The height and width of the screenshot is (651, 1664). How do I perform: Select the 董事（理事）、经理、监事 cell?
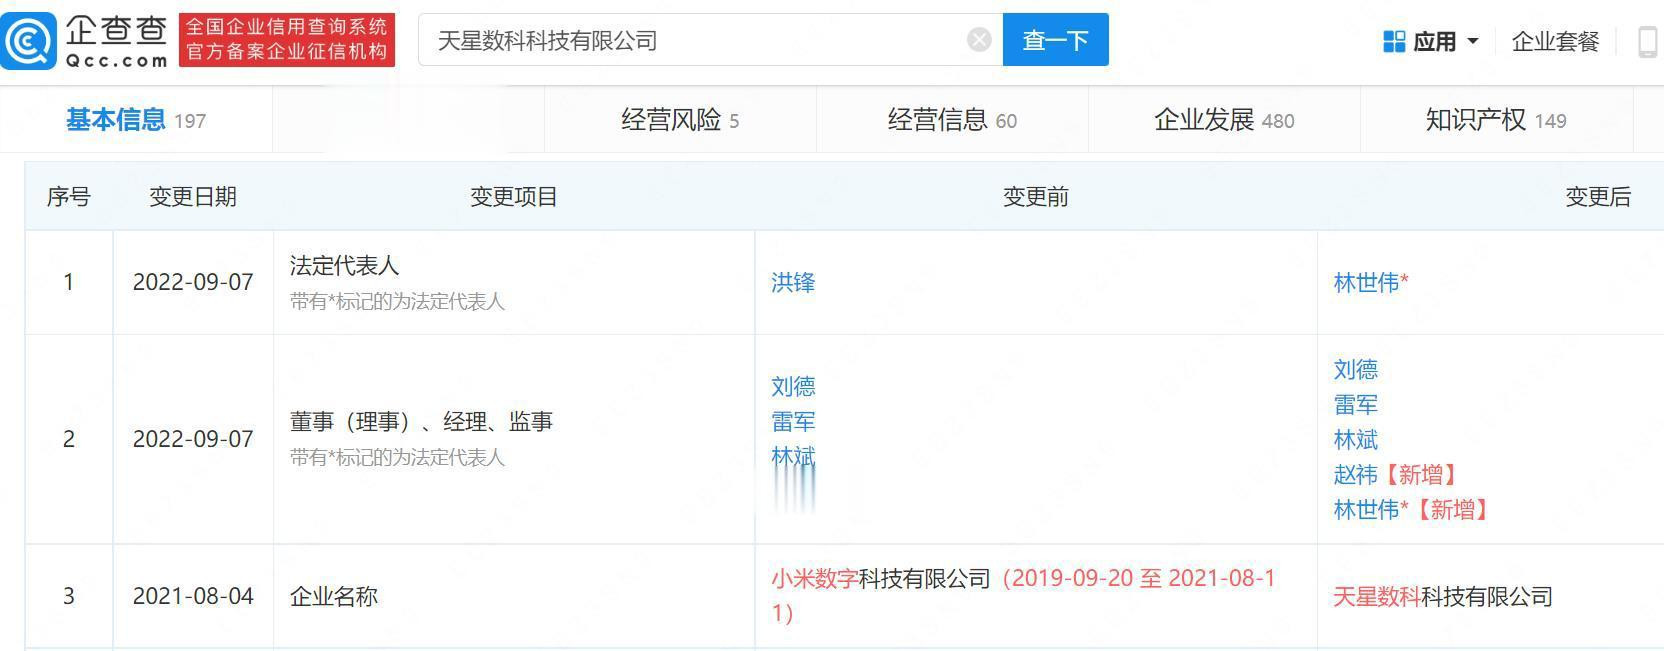(x=514, y=439)
